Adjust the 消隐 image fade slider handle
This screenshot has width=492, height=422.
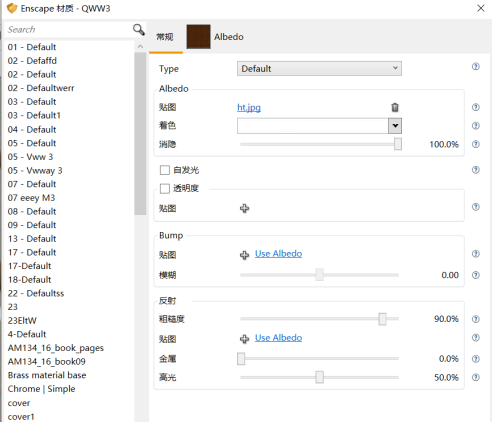click(x=398, y=144)
